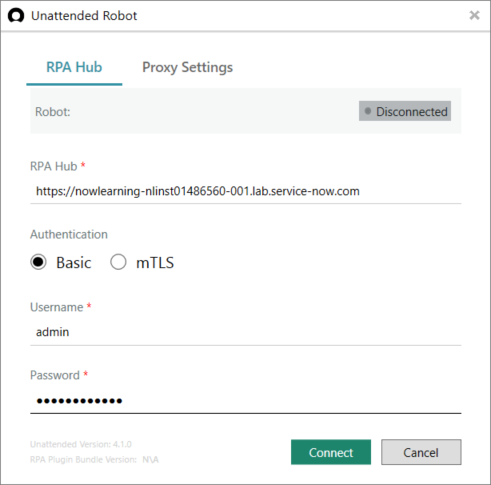Click the Connect button
Viewport: 491px width, 485px height.
[331, 452]
